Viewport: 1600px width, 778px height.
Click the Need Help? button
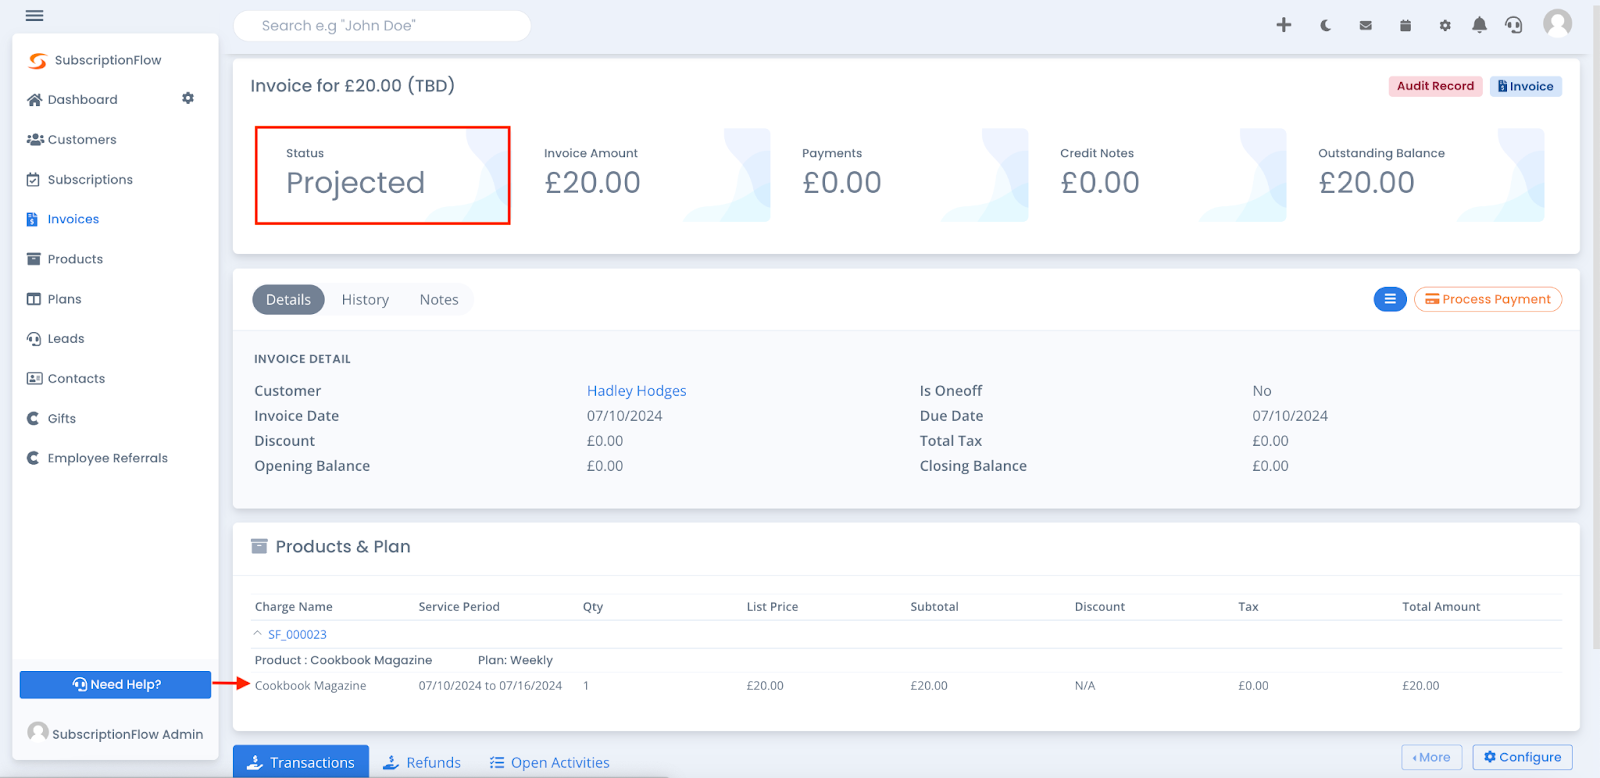(115, 684)
